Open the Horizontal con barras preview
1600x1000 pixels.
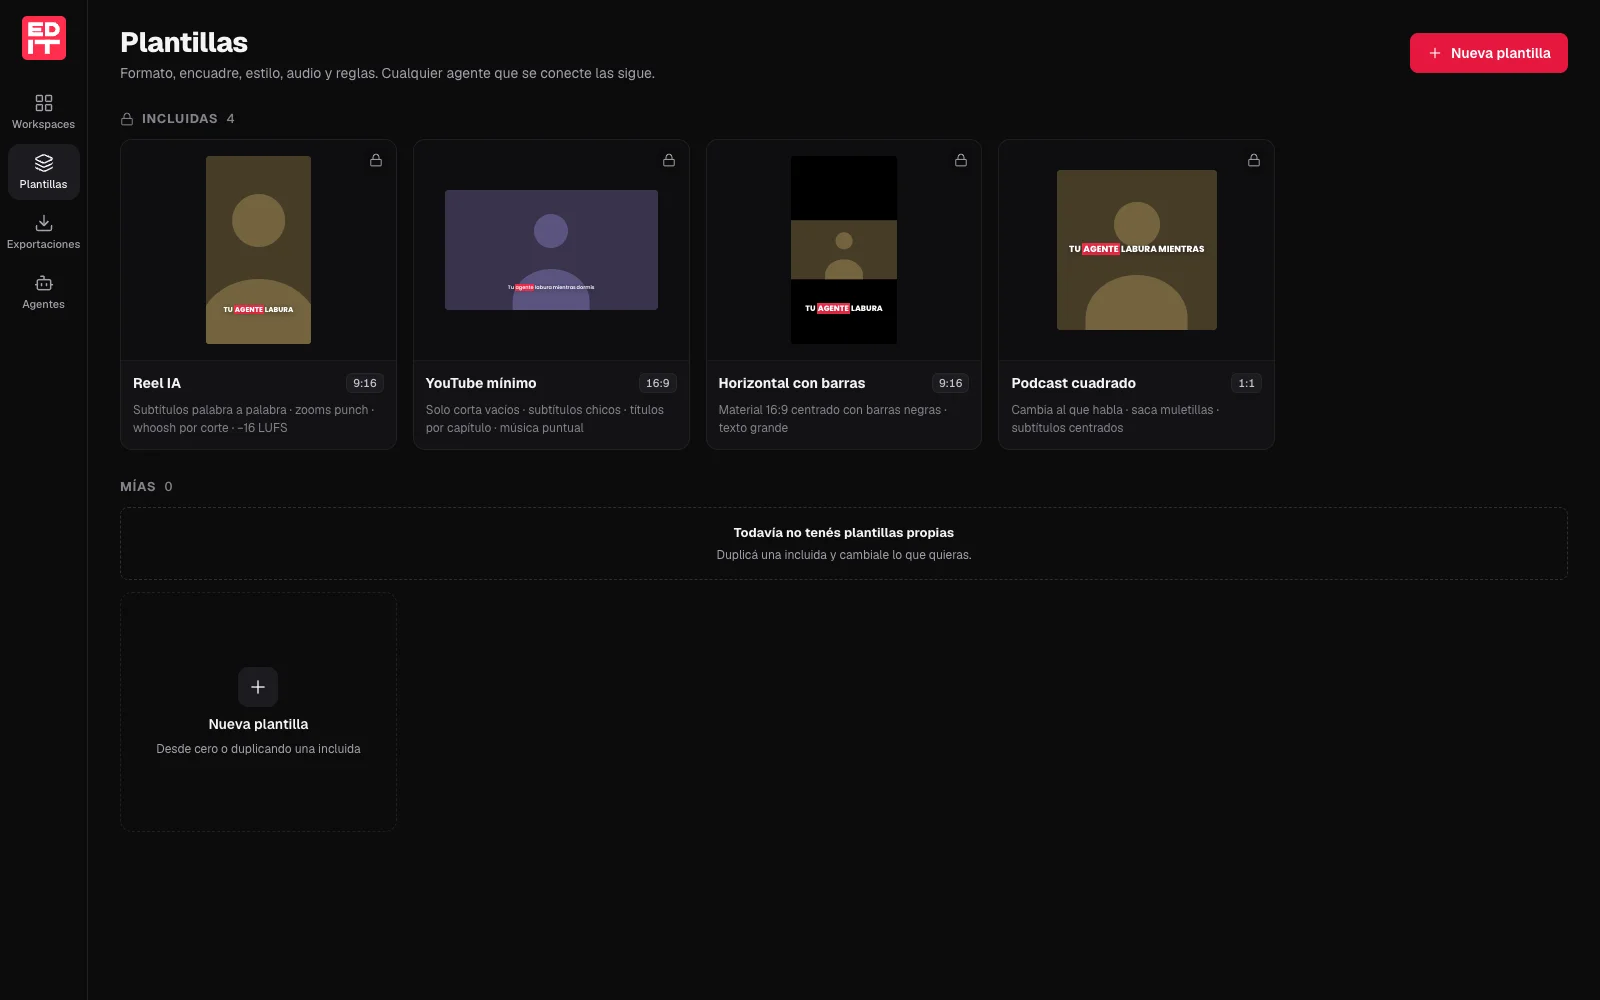tap(844, 250)
